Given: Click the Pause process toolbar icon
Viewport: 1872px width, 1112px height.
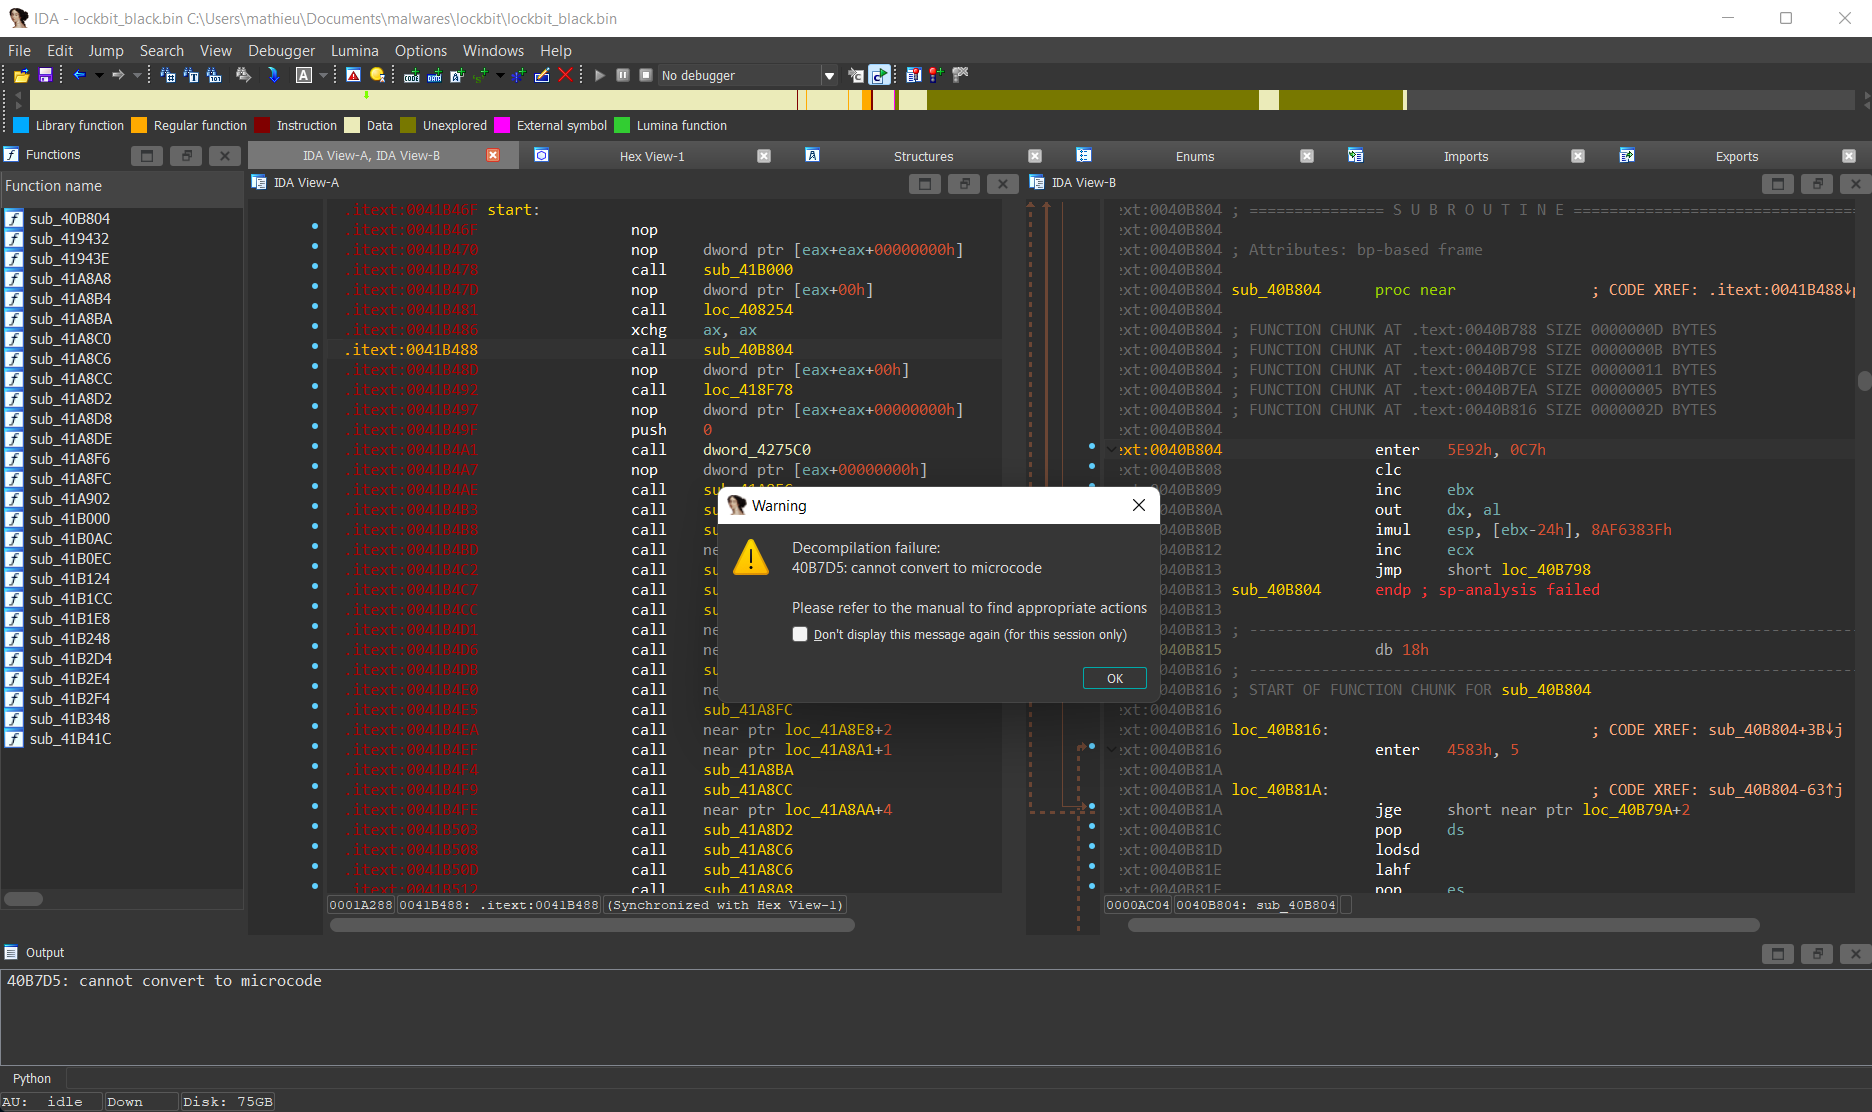Looking at the screenshot, I should pyautogui.click(x=622, y=75).
